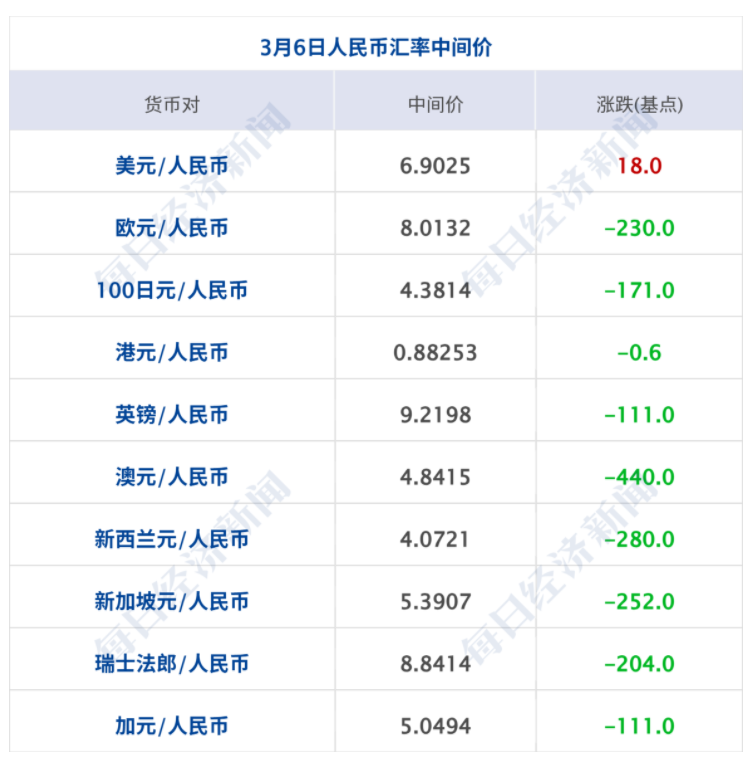Click the midpoint value 6.9025
Image resolution: width=750 pixels, height=762 pixels.
[435, 166]
